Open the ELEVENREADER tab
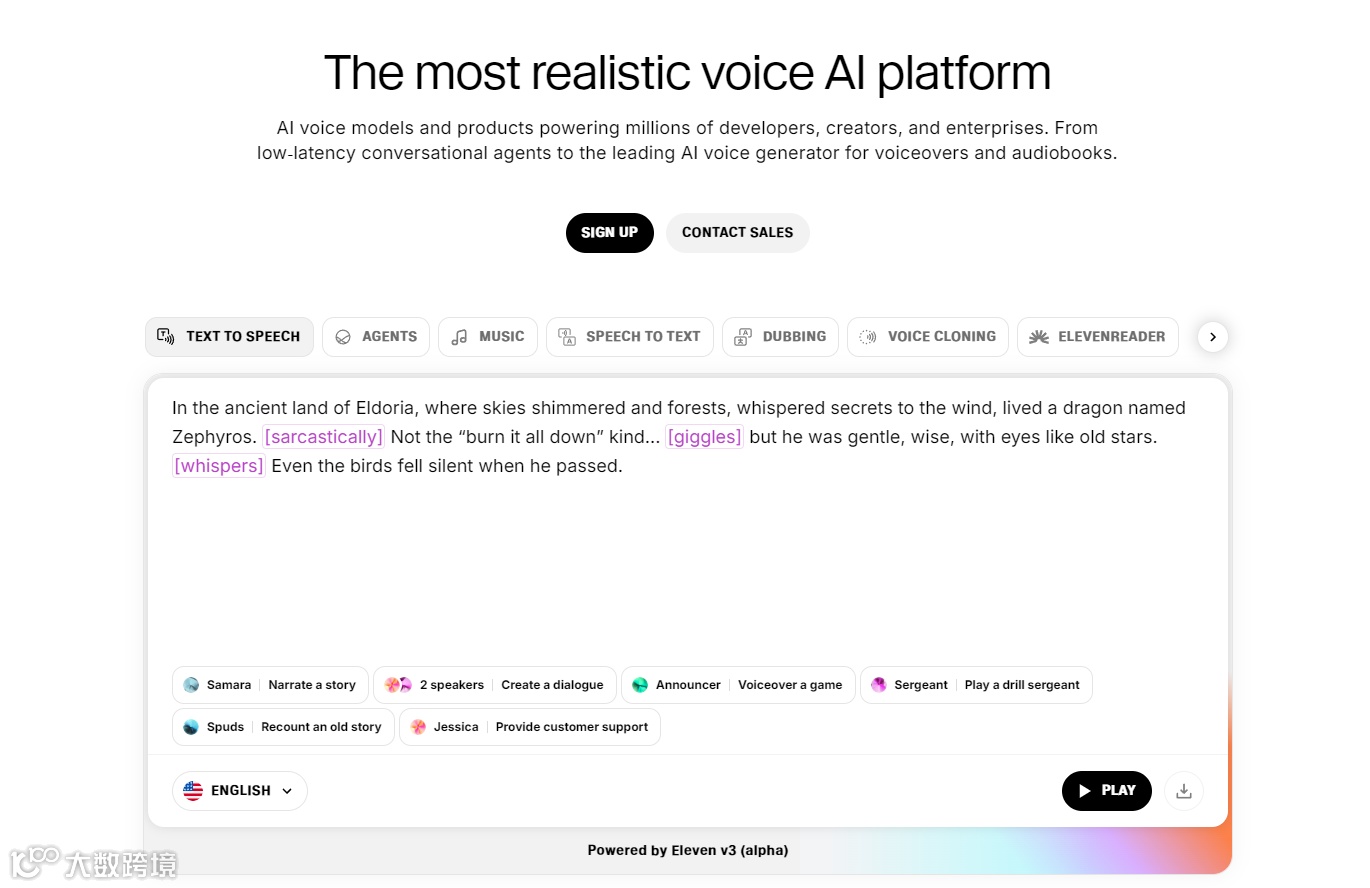1370x888 pixels. tap(1098, 337)
